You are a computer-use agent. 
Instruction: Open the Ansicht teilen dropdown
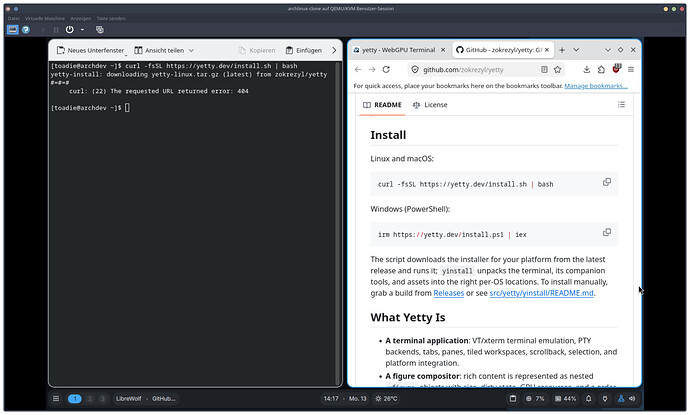pos(164,50)
